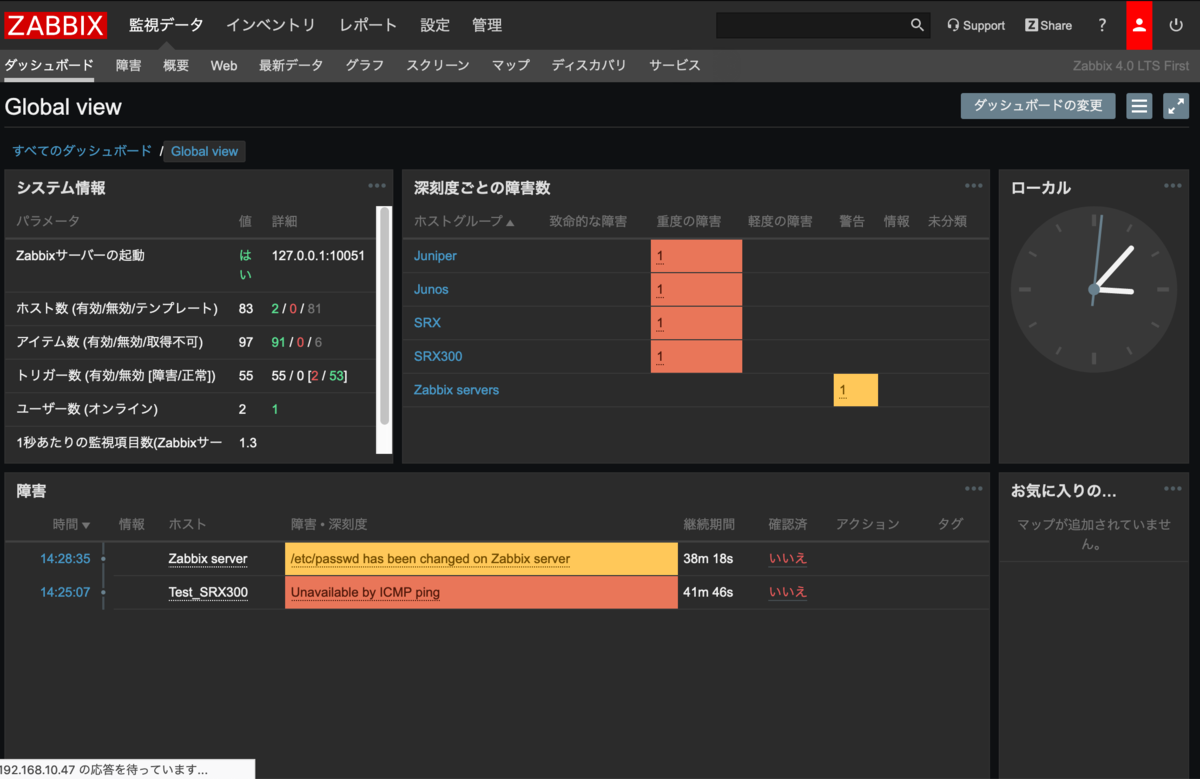The image size is (1200, 779).
Task: Open Zabbix server host menu
Action: click(x=208, y=559)
